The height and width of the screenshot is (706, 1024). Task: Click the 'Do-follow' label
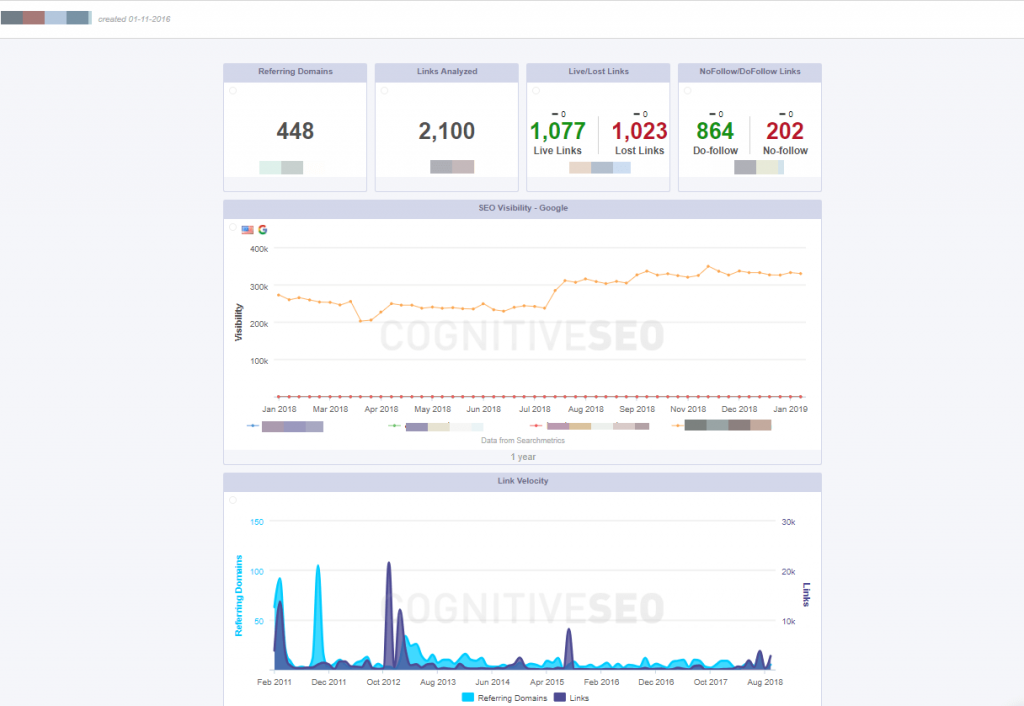[715, 151]
